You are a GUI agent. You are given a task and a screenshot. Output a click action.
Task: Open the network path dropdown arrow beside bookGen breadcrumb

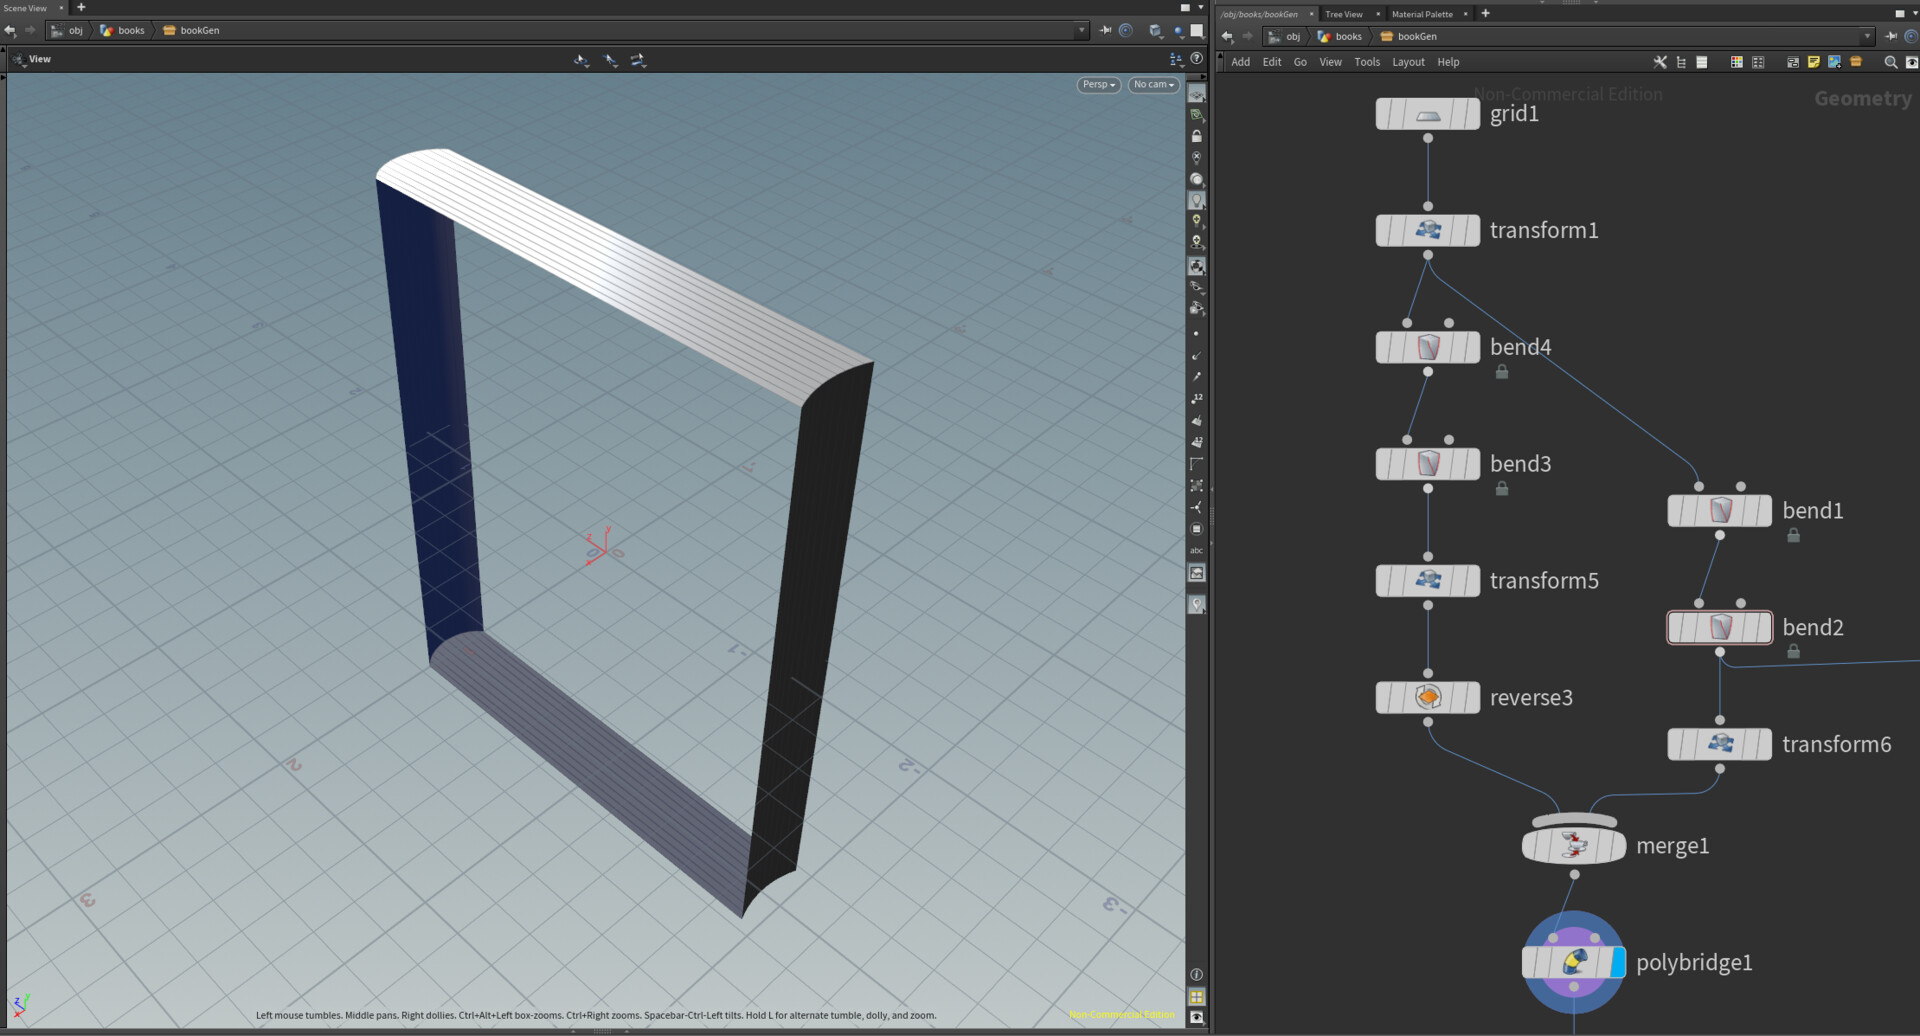tap(1868, 36)
